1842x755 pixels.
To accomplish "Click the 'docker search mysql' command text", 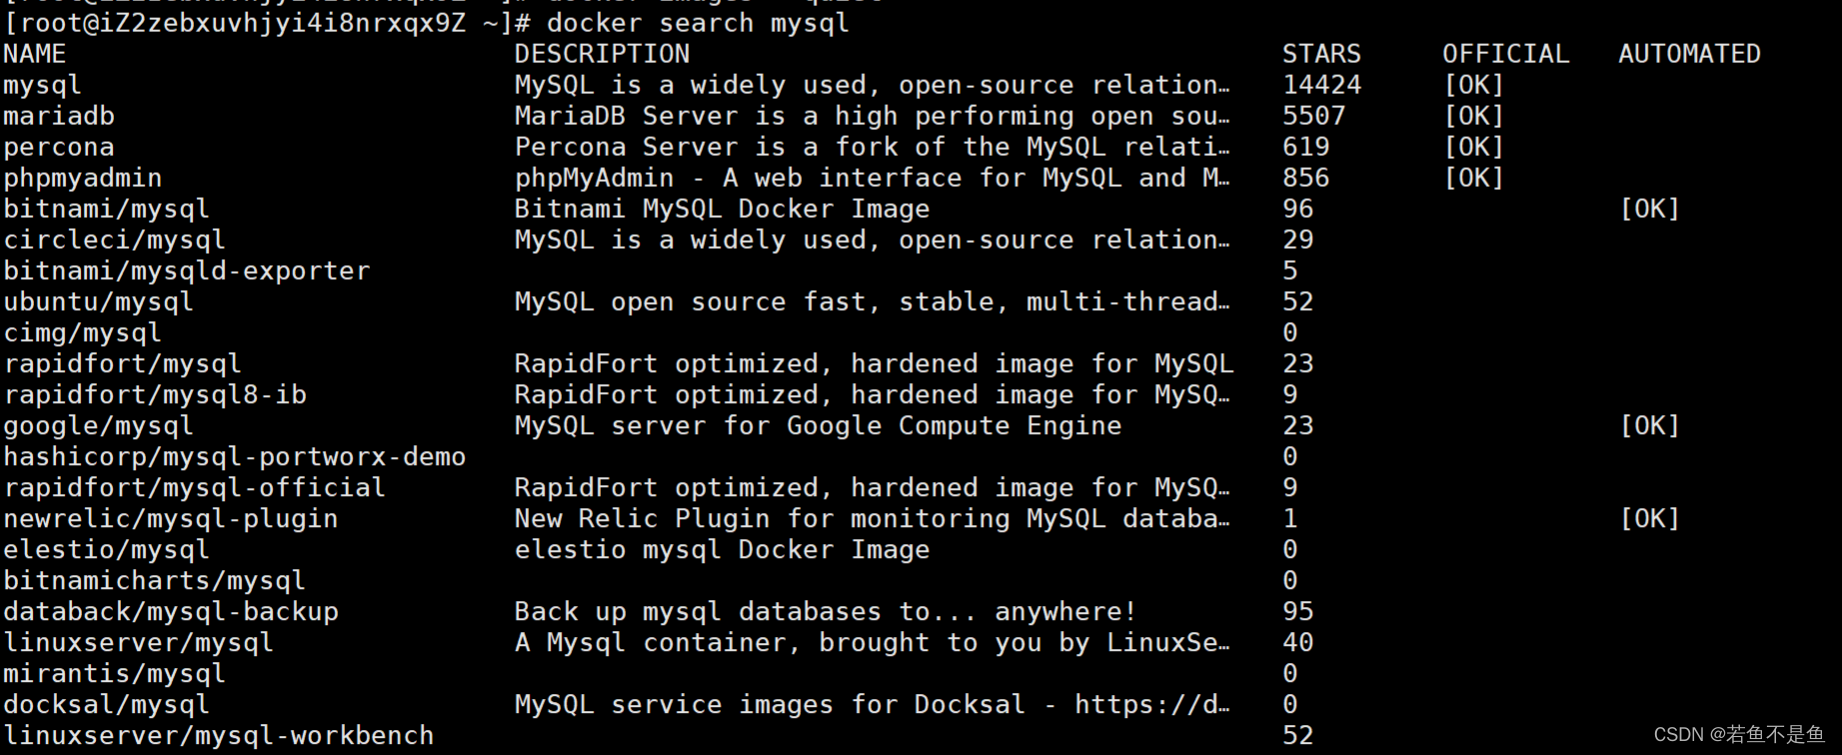I will pos(698,23).
